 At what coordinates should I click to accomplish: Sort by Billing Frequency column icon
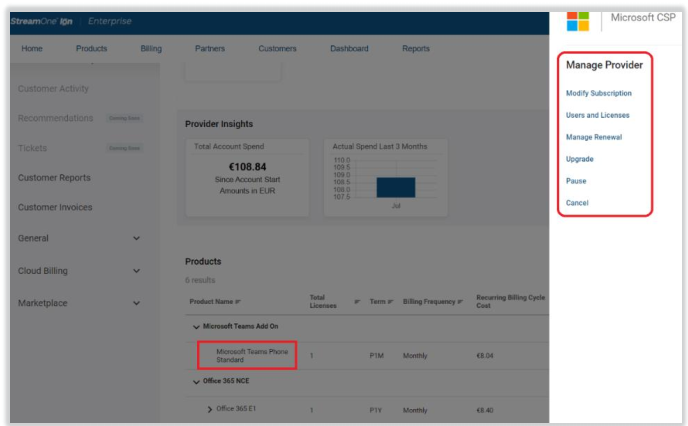point(460,301)
